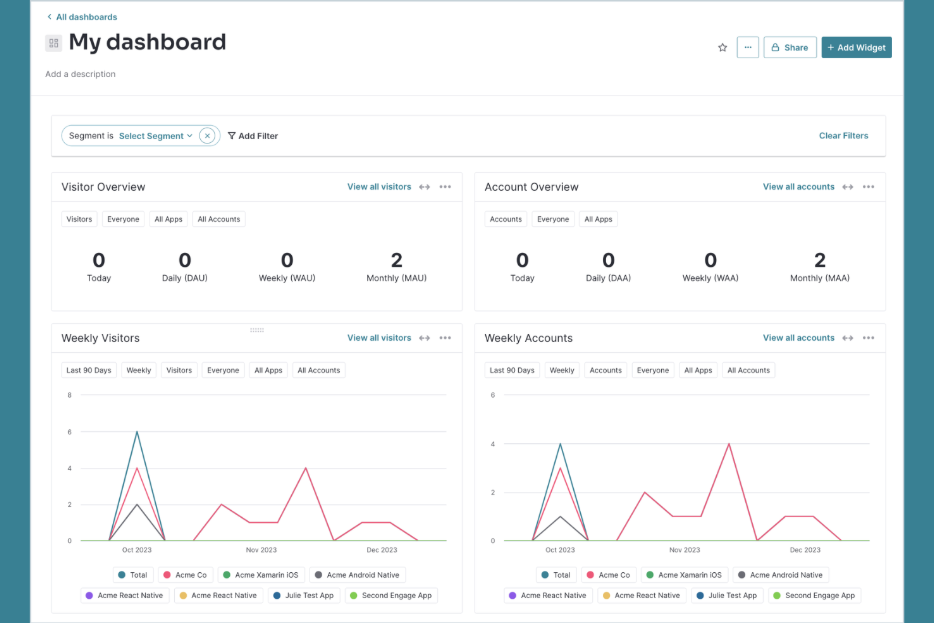Open the Last 90 Days selector in Weekly Visitors
This screenshot has width=934, height=623.
pyautogui.click(x=88, y=370)
